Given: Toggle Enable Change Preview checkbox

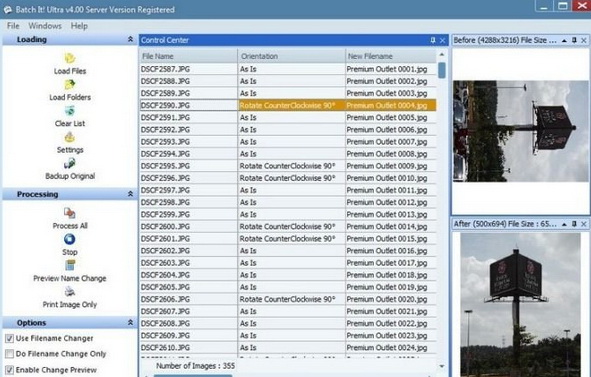Looking at the screenshot, I should coord(9,370).
